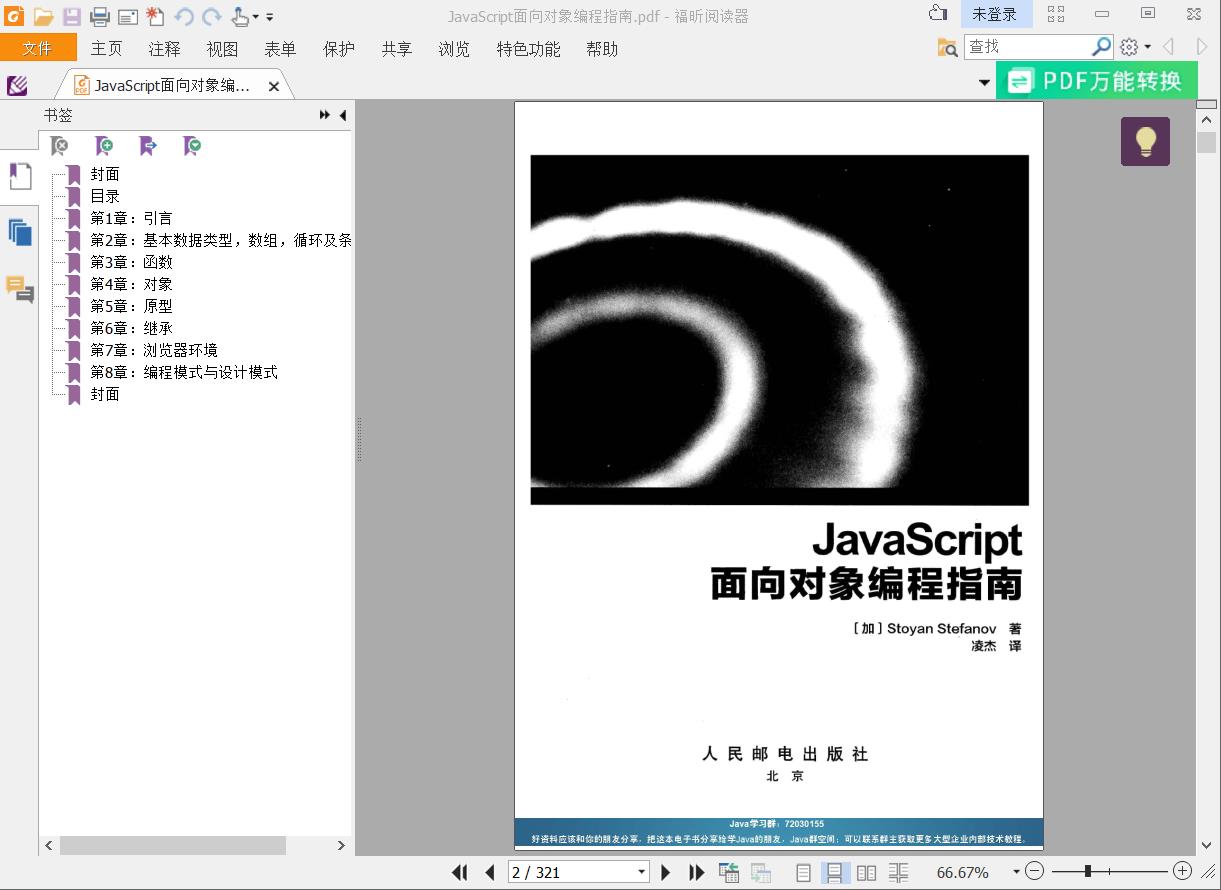Go to previous page arrow
The width and height of the screenshot is (1221, 890).
[490, 872]
